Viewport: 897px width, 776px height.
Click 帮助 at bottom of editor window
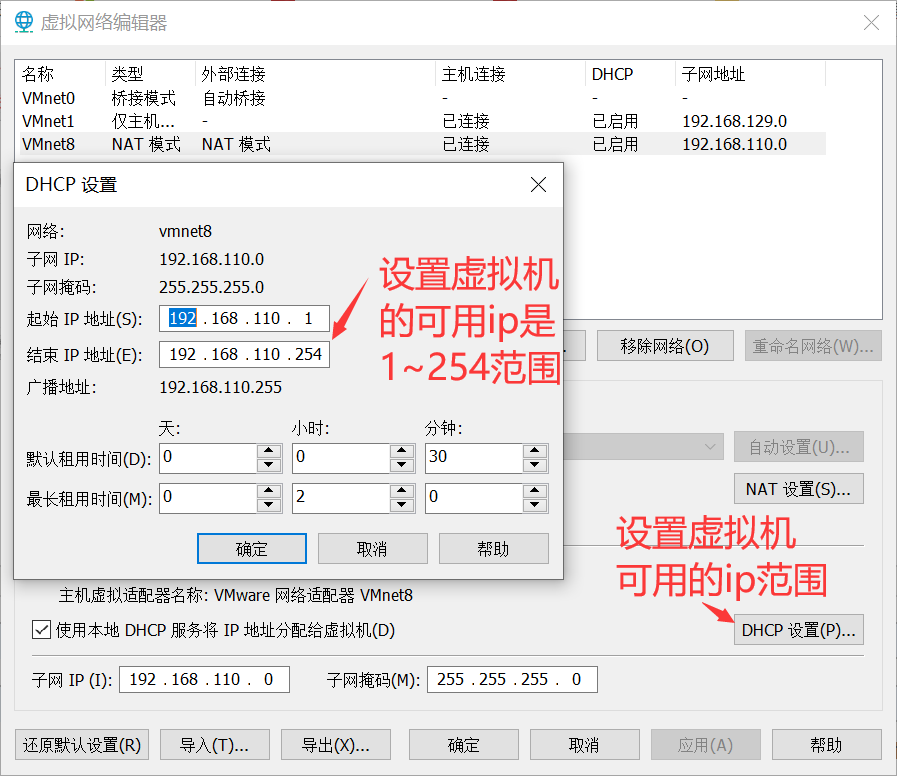click(x=827, y=745)
